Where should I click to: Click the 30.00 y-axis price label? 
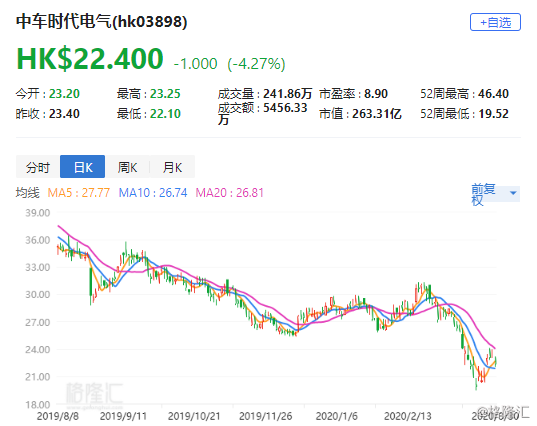coord(38,295)
